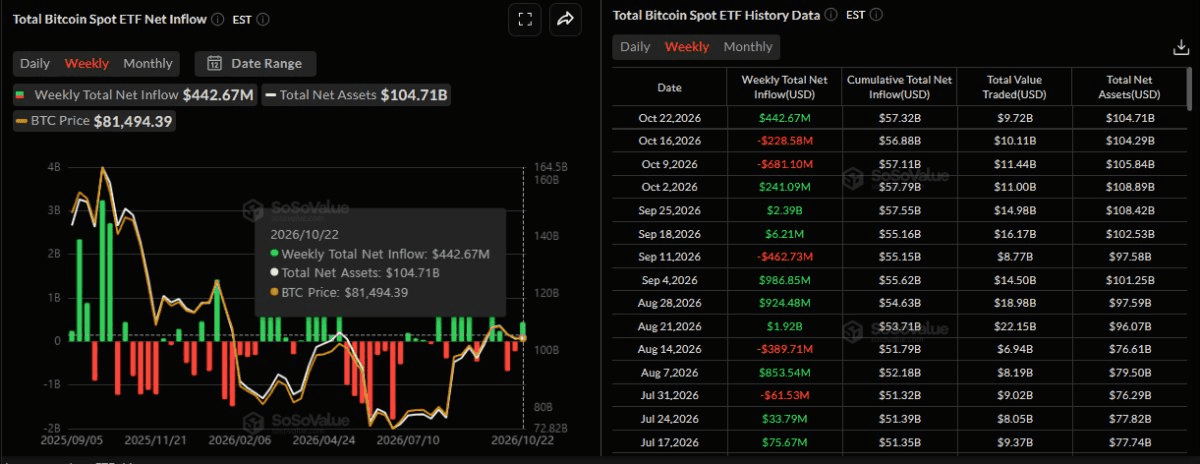This screenshot has width=1200, height=464.
Task: Click green Weekly Net Inflow legend swatch
Action: 20,95
